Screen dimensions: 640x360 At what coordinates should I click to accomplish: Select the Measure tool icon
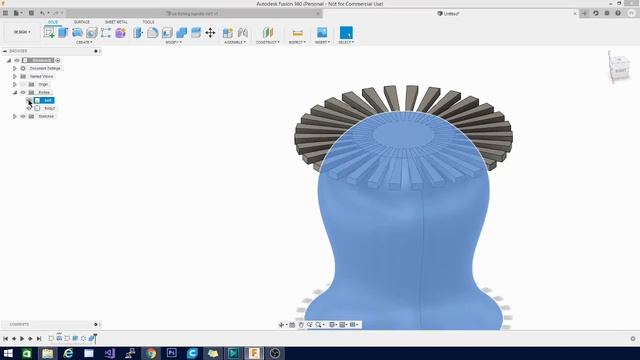tap(298, 33)
